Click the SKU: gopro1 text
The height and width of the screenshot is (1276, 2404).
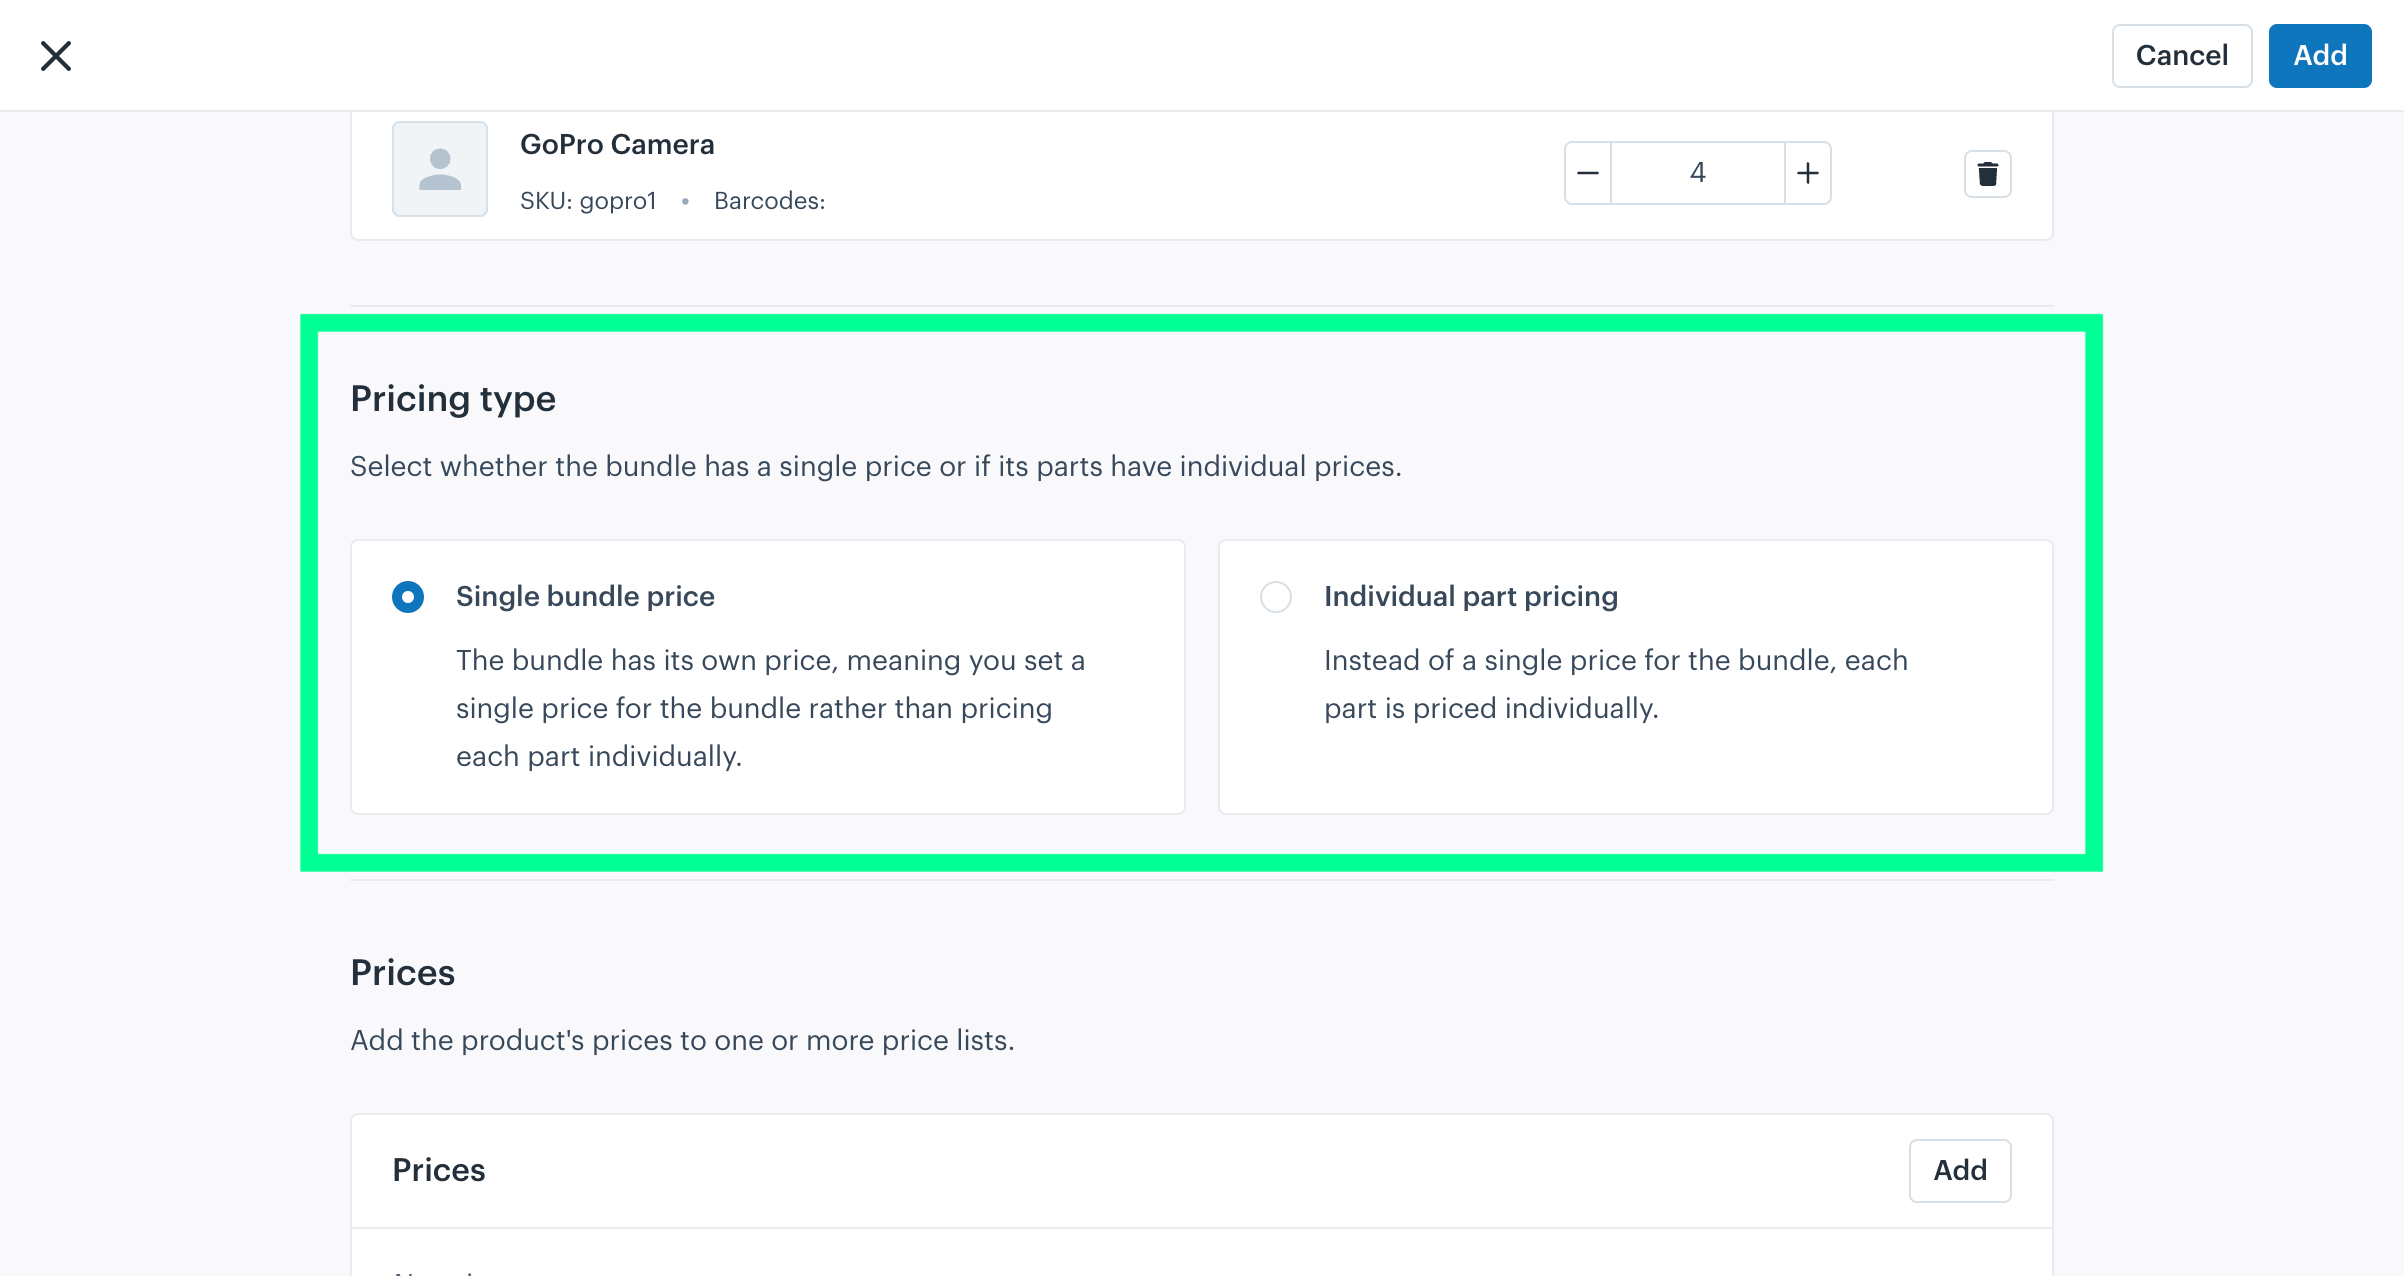(x=588, y=201)
